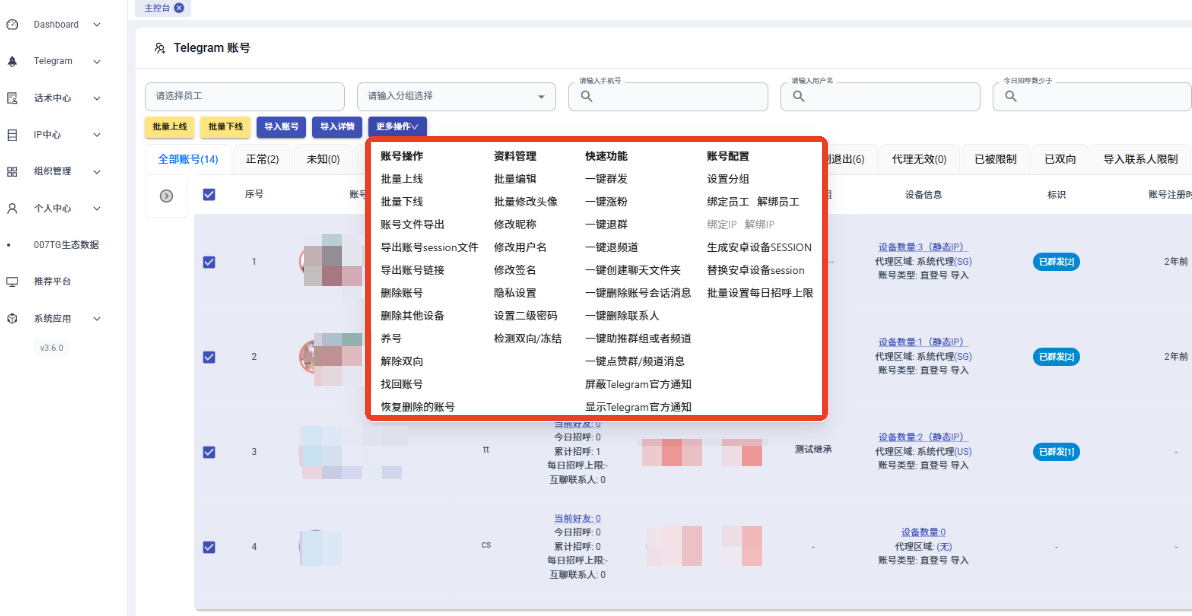Uncheck the checkbox for row 1

(209, 262)
